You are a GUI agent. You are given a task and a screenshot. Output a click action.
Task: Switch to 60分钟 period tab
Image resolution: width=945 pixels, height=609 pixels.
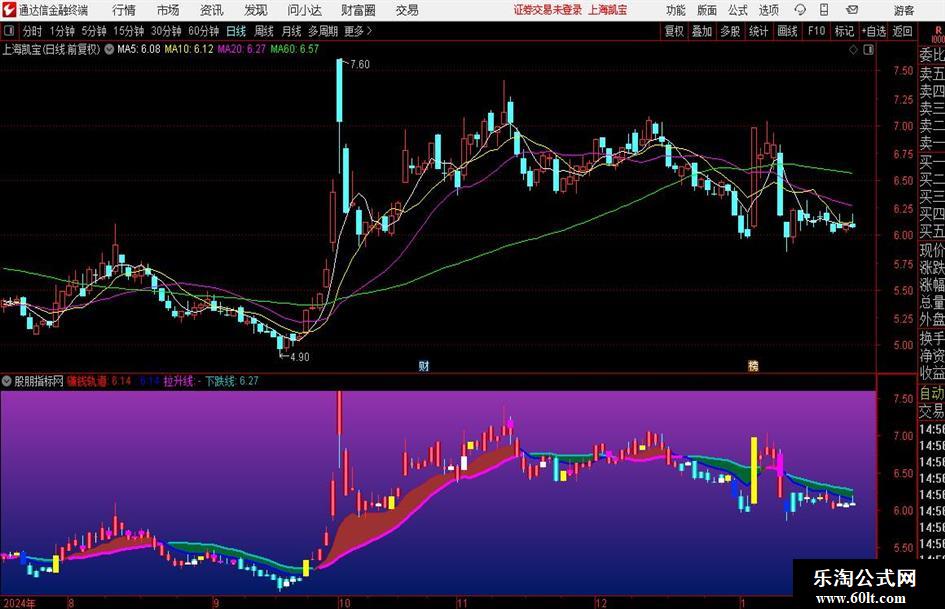pos(203,31)
